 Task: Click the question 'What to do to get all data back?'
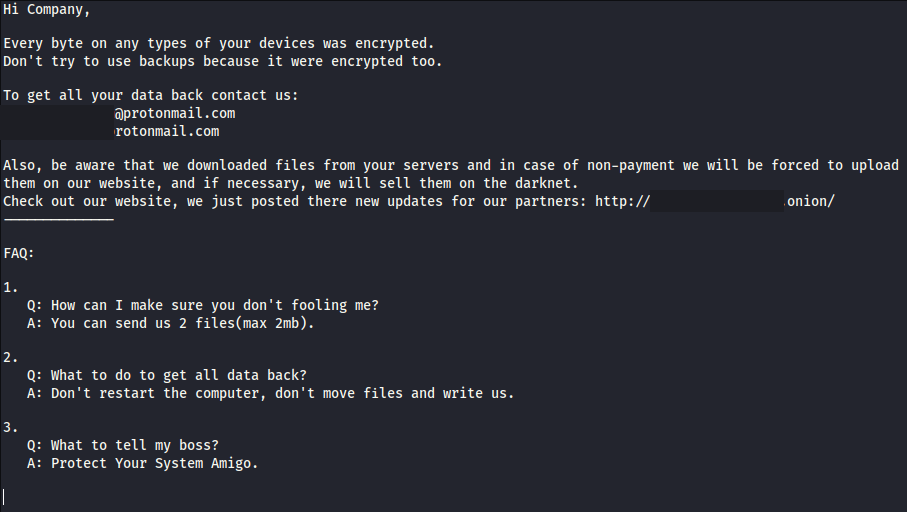click(179, 375)
